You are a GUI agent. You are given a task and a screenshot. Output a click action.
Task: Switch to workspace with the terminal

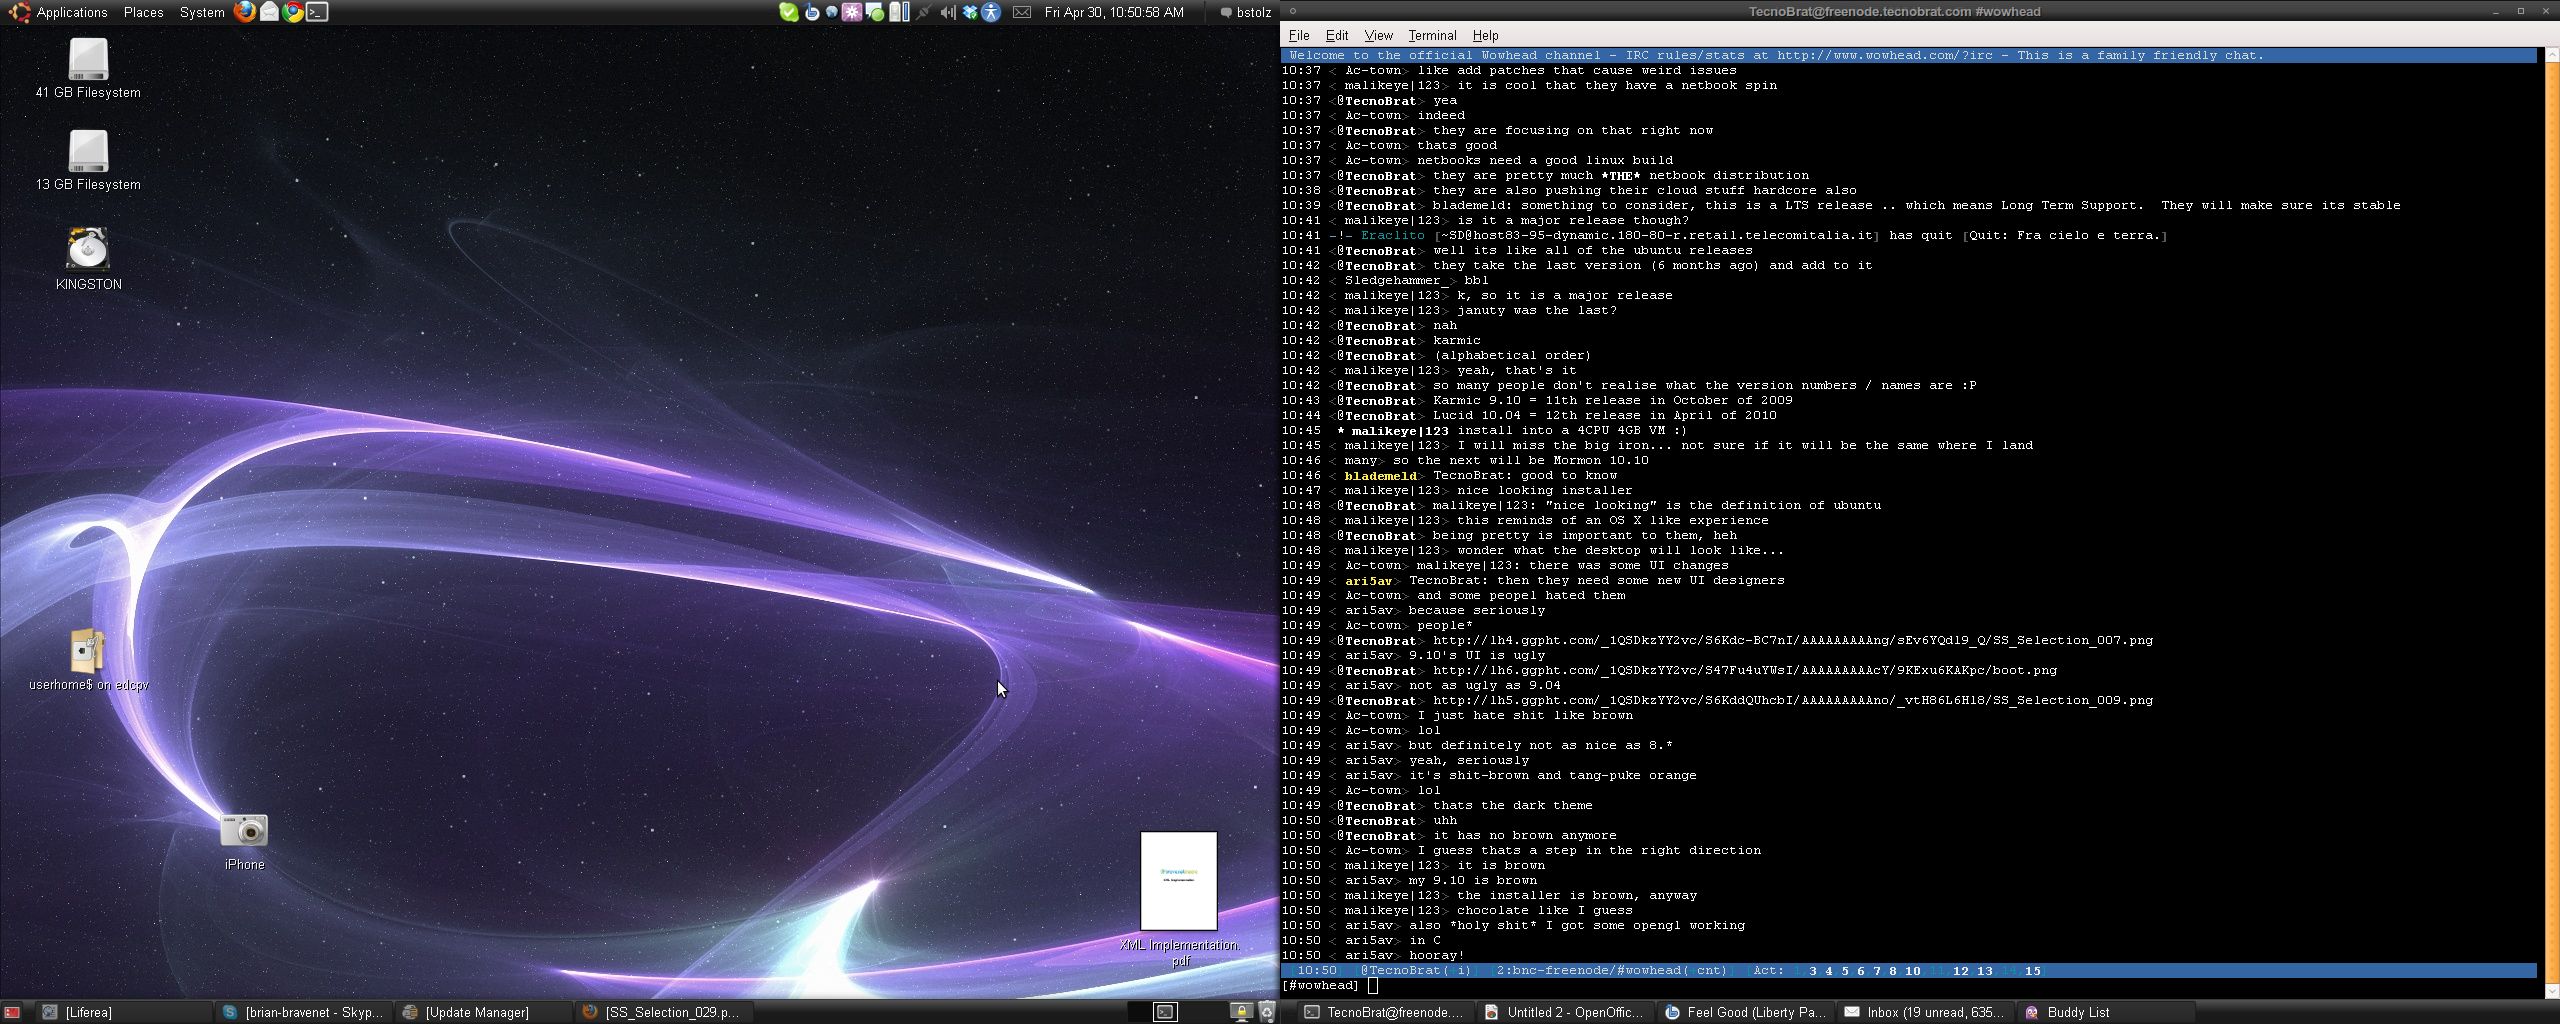[x=1165, y=1012]
